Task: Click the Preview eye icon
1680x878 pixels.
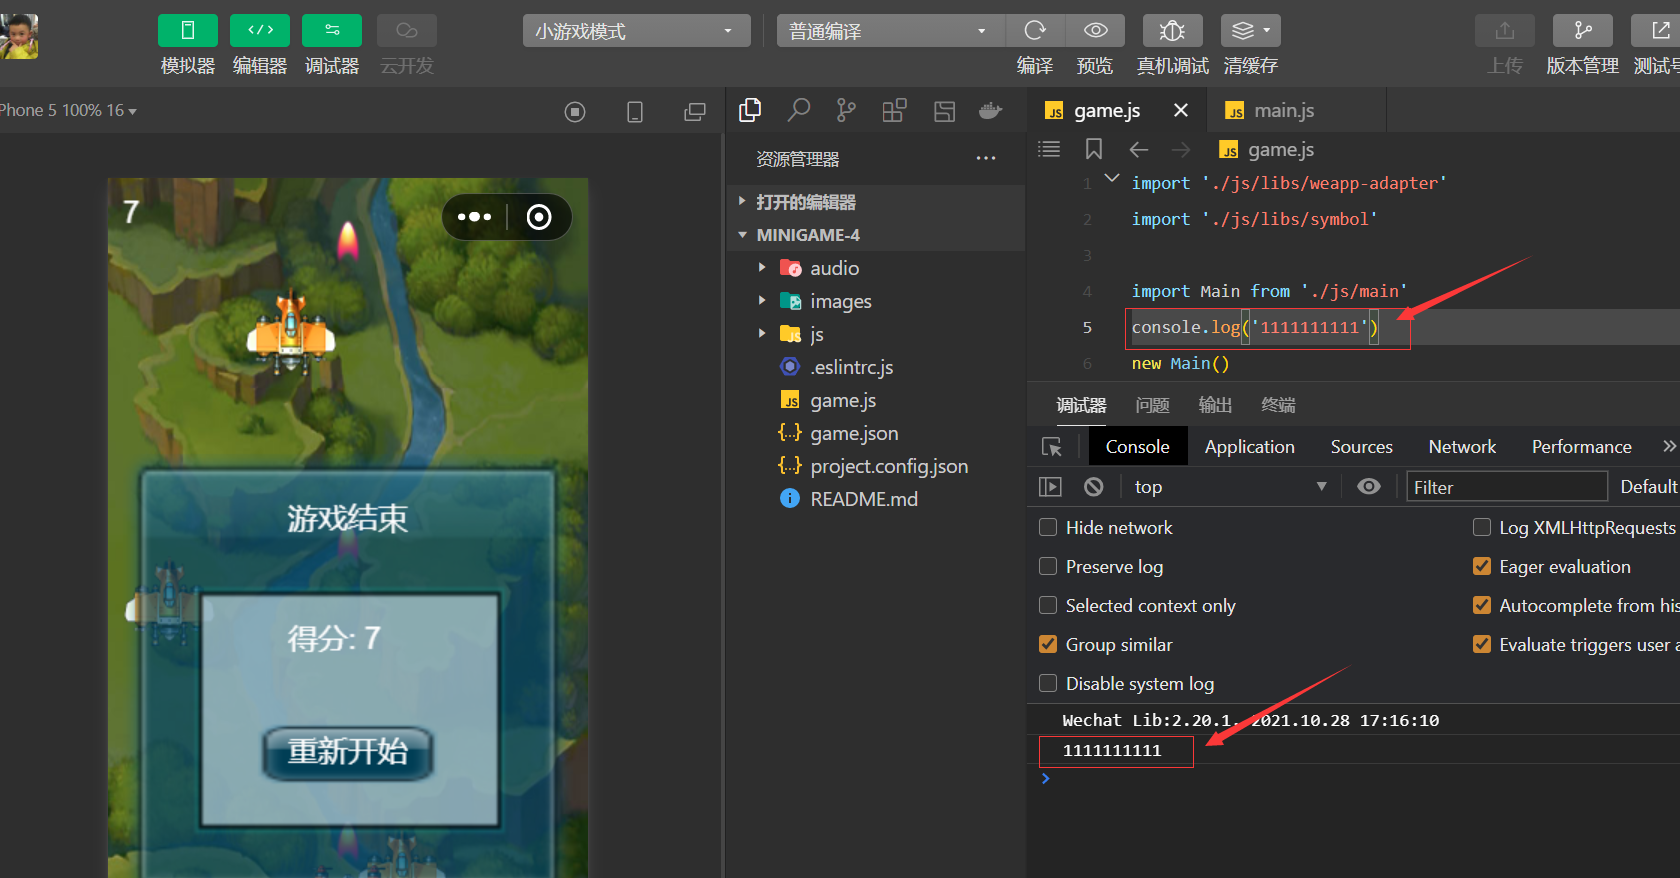Action: [1095, 31]
